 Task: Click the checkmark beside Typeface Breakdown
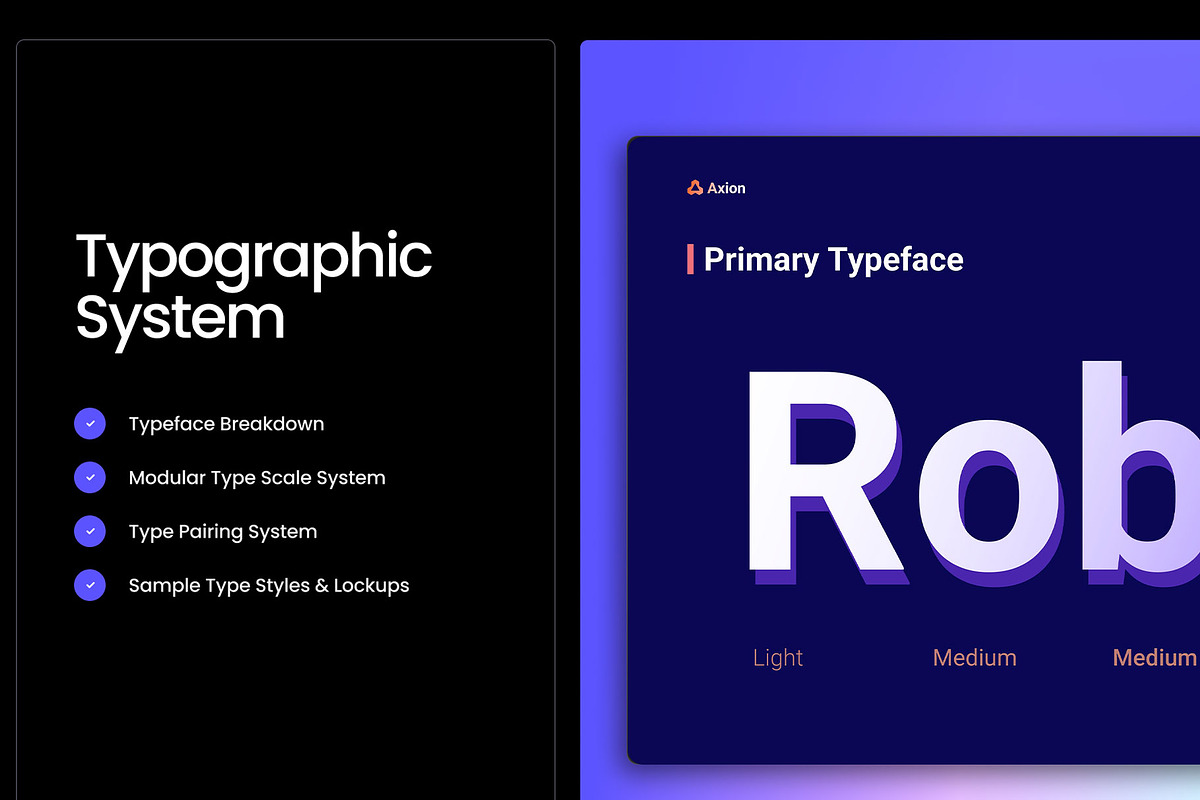(x=90, y=424)
